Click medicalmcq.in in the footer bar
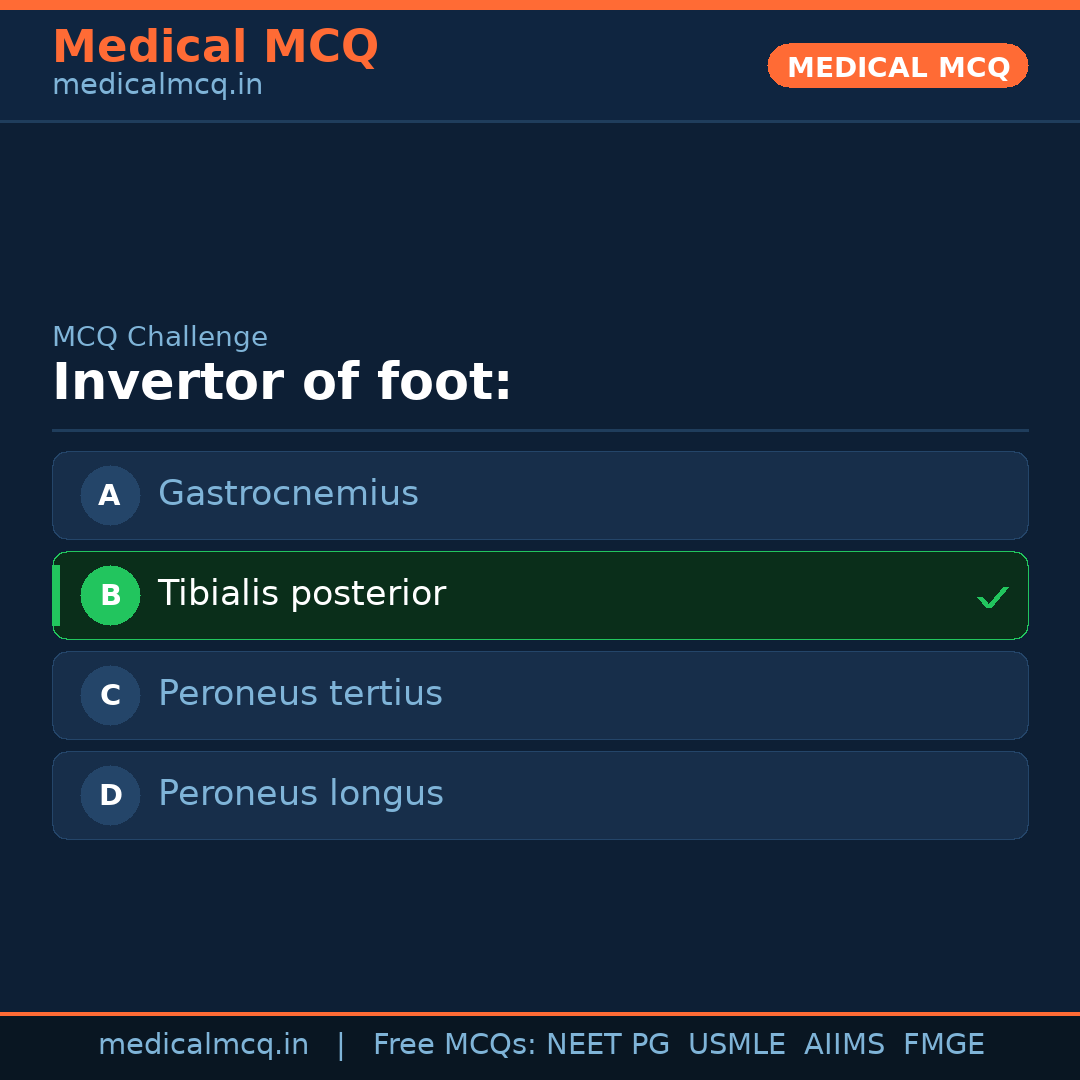This screenshot has height=1080, width=1080. coord(204,1044)
